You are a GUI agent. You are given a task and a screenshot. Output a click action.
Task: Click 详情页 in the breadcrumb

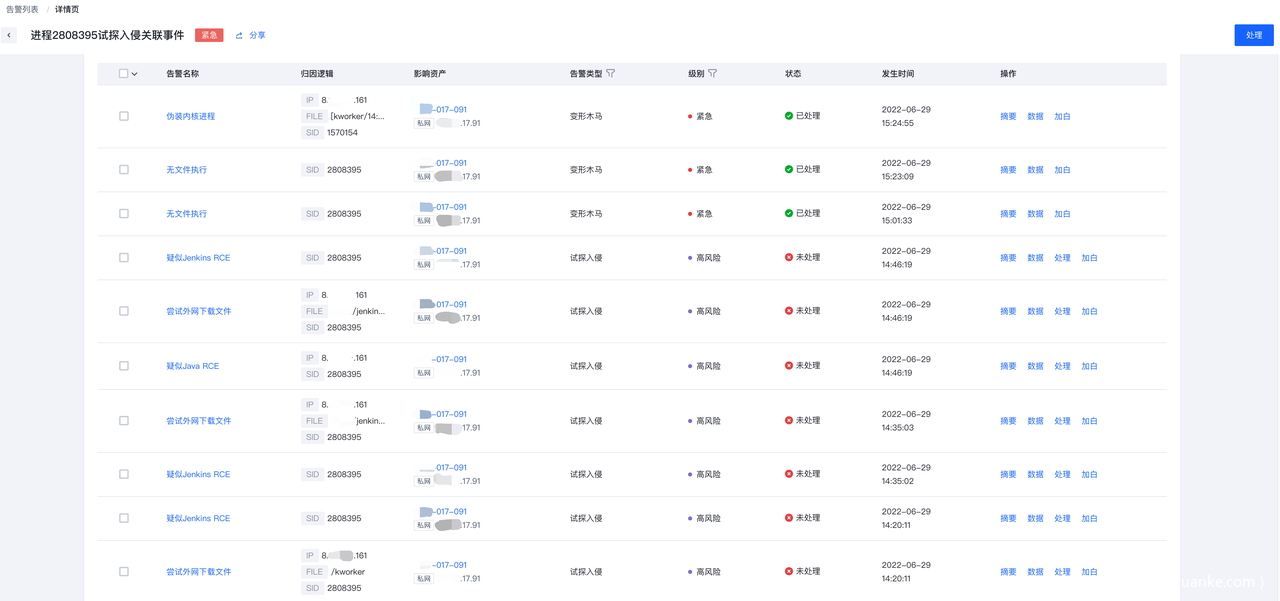click(67, 9)
